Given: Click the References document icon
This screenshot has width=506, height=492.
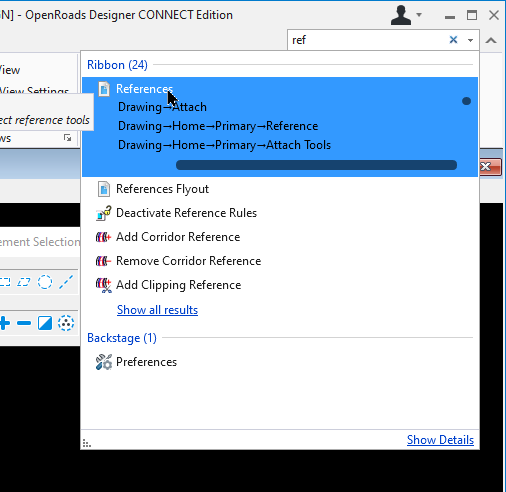Looking at the screenshot, I should tap(104, 89).
